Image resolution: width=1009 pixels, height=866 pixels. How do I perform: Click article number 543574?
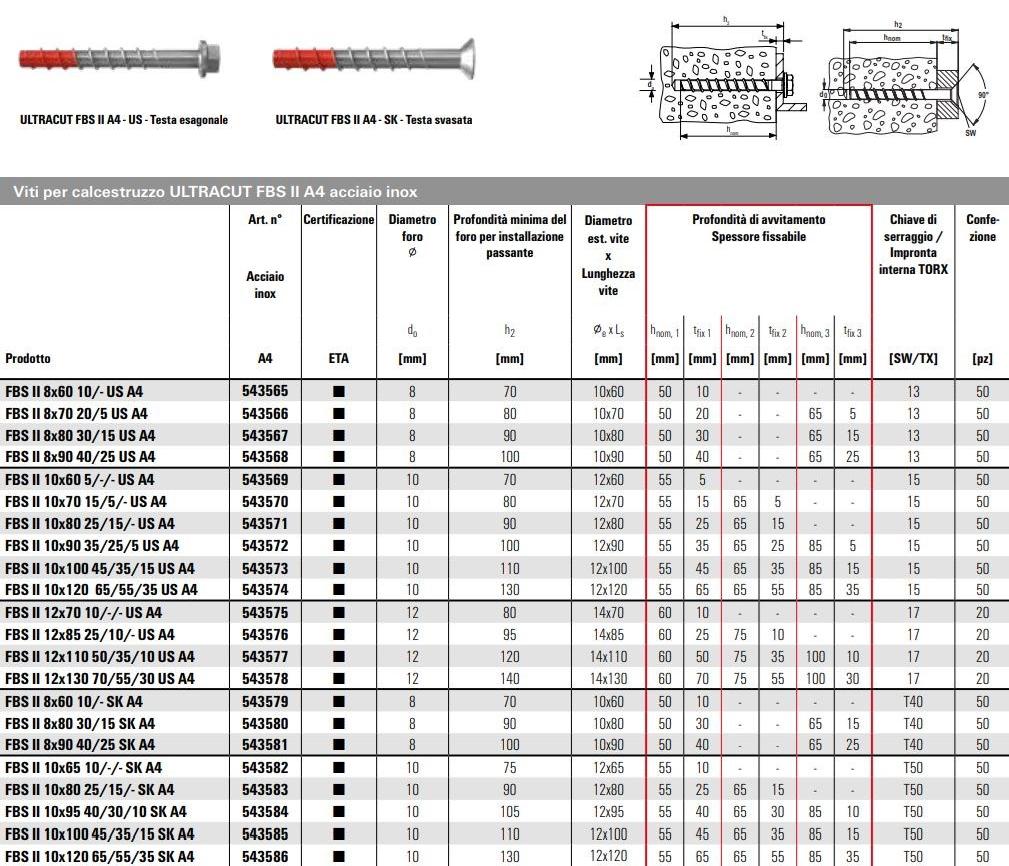265,590
